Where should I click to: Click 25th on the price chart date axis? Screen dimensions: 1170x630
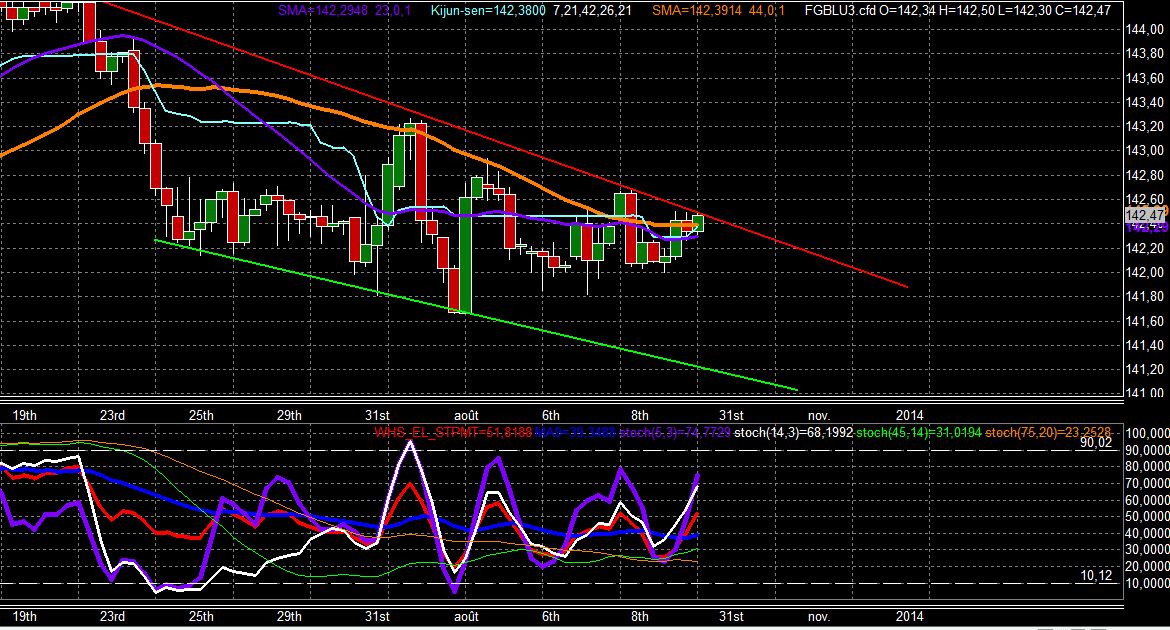click(201, 415)
